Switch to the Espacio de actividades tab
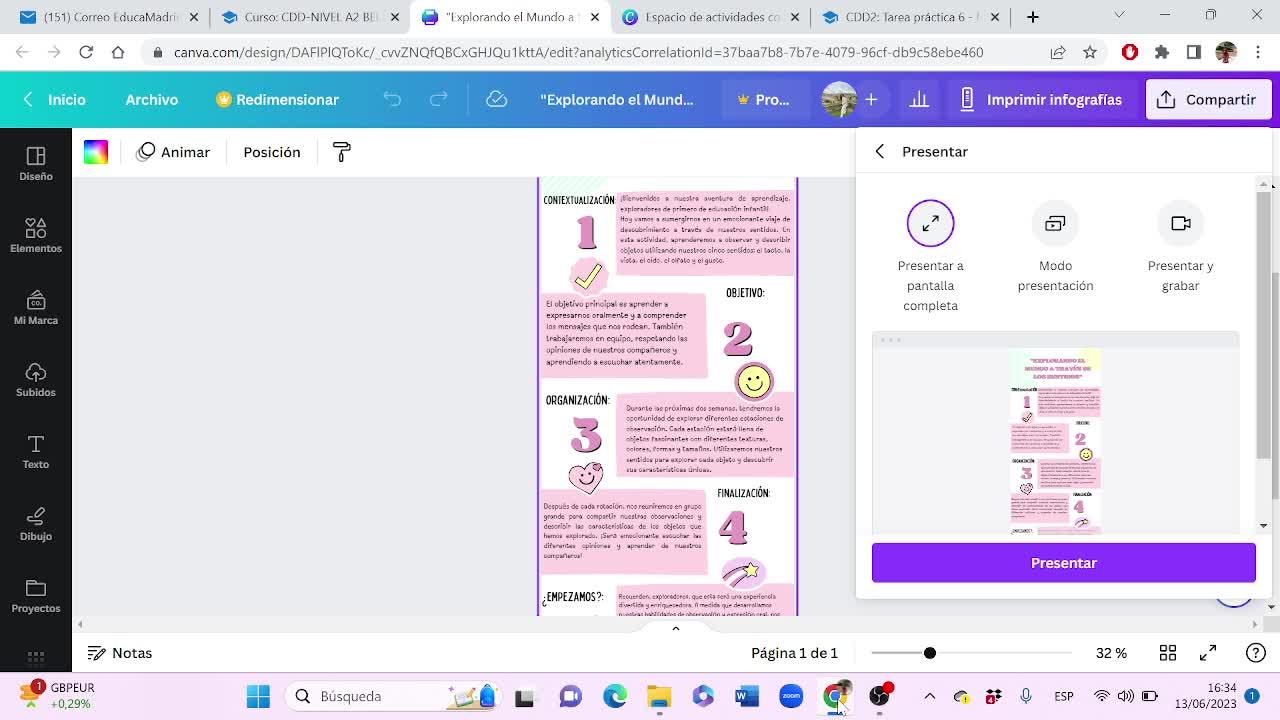Image resolution: width=1280 pixels, height=720 pixels. (711, 17)
